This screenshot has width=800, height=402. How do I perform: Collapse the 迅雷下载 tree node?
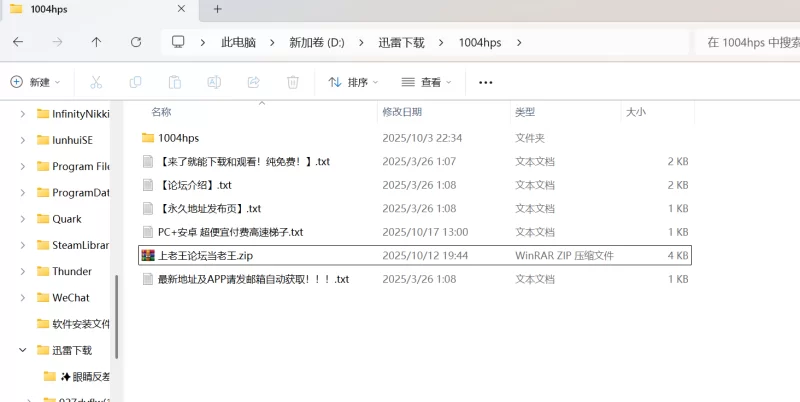[22, 350]
